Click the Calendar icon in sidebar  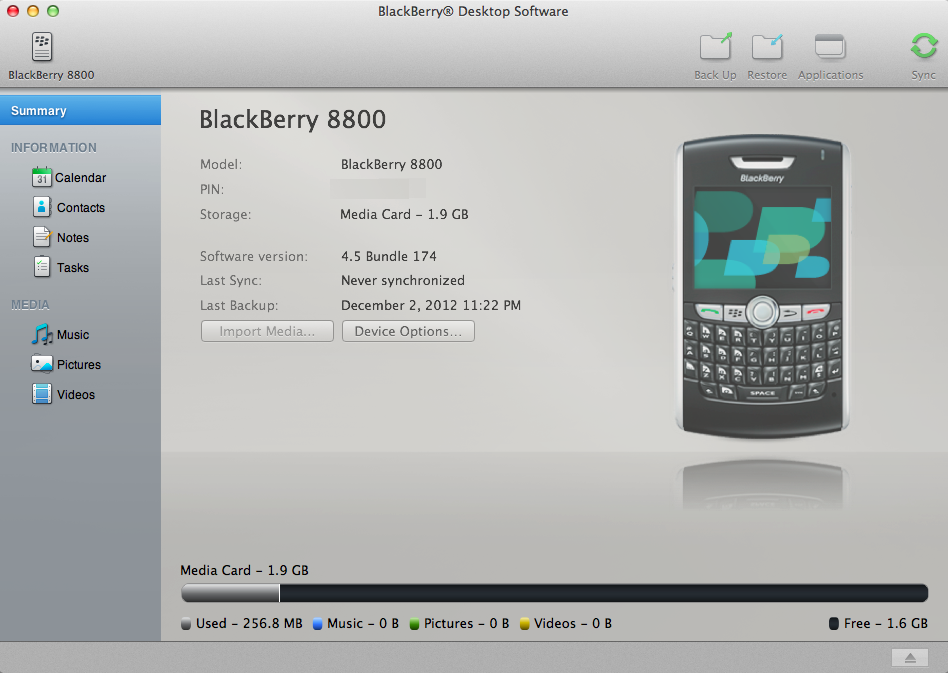42,177
